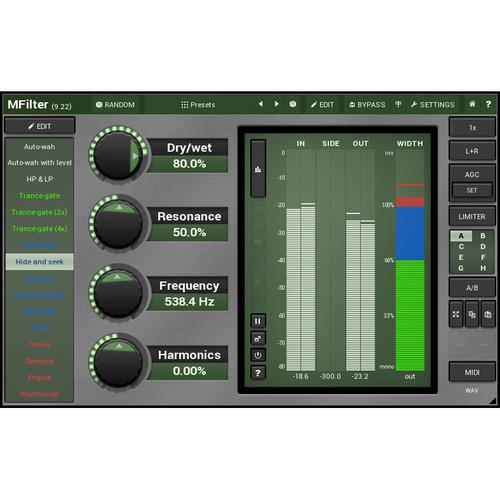Click the round preset icon beside arrows

click(293, 104)
